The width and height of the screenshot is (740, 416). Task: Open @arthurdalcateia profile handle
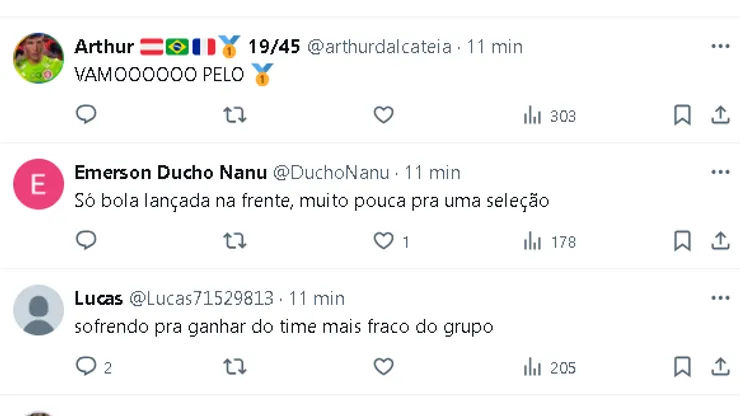(x=378, y=47)
